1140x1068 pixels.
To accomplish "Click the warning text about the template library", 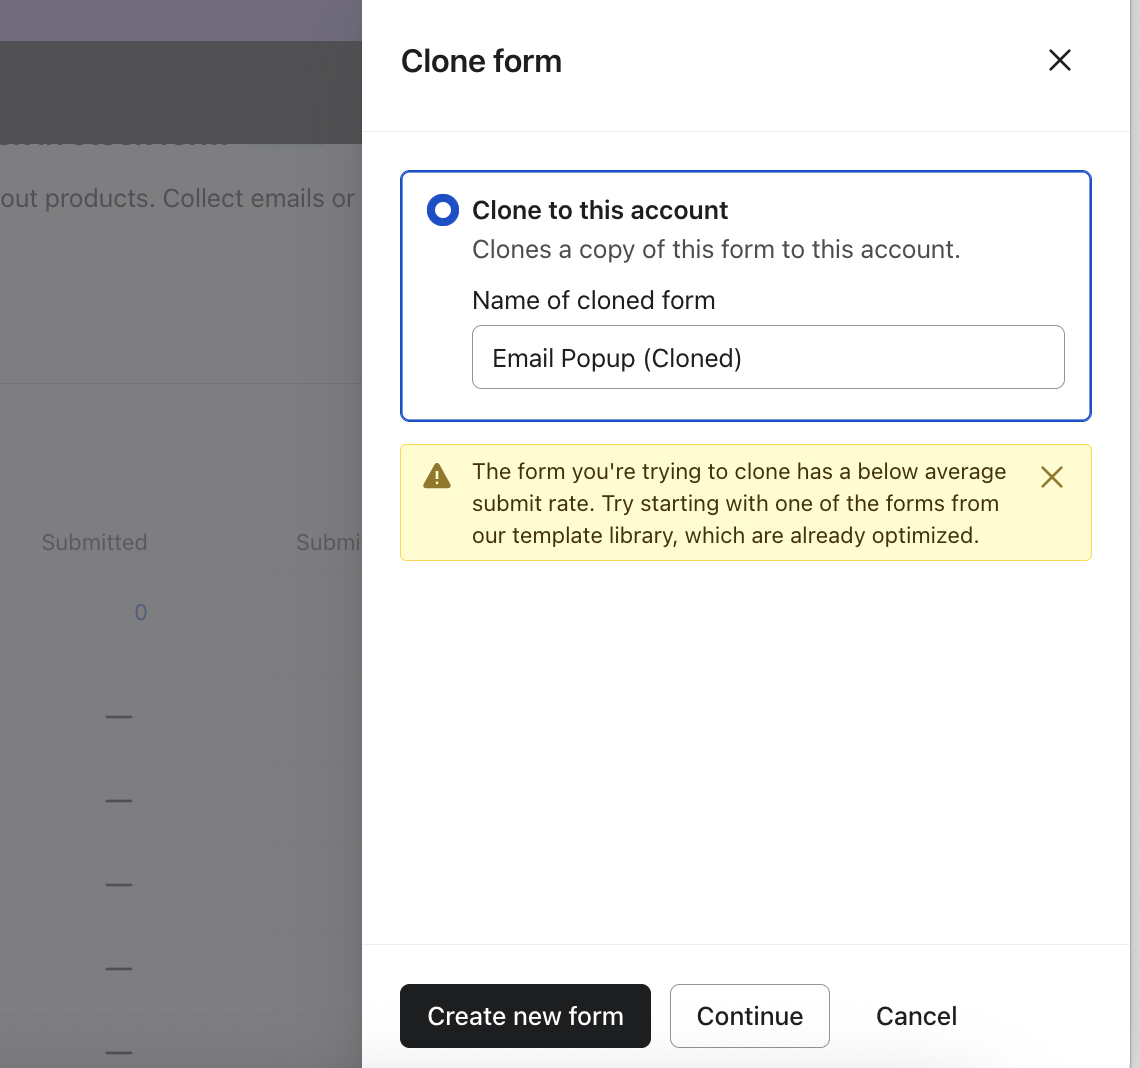I will [x=738, y=503].
